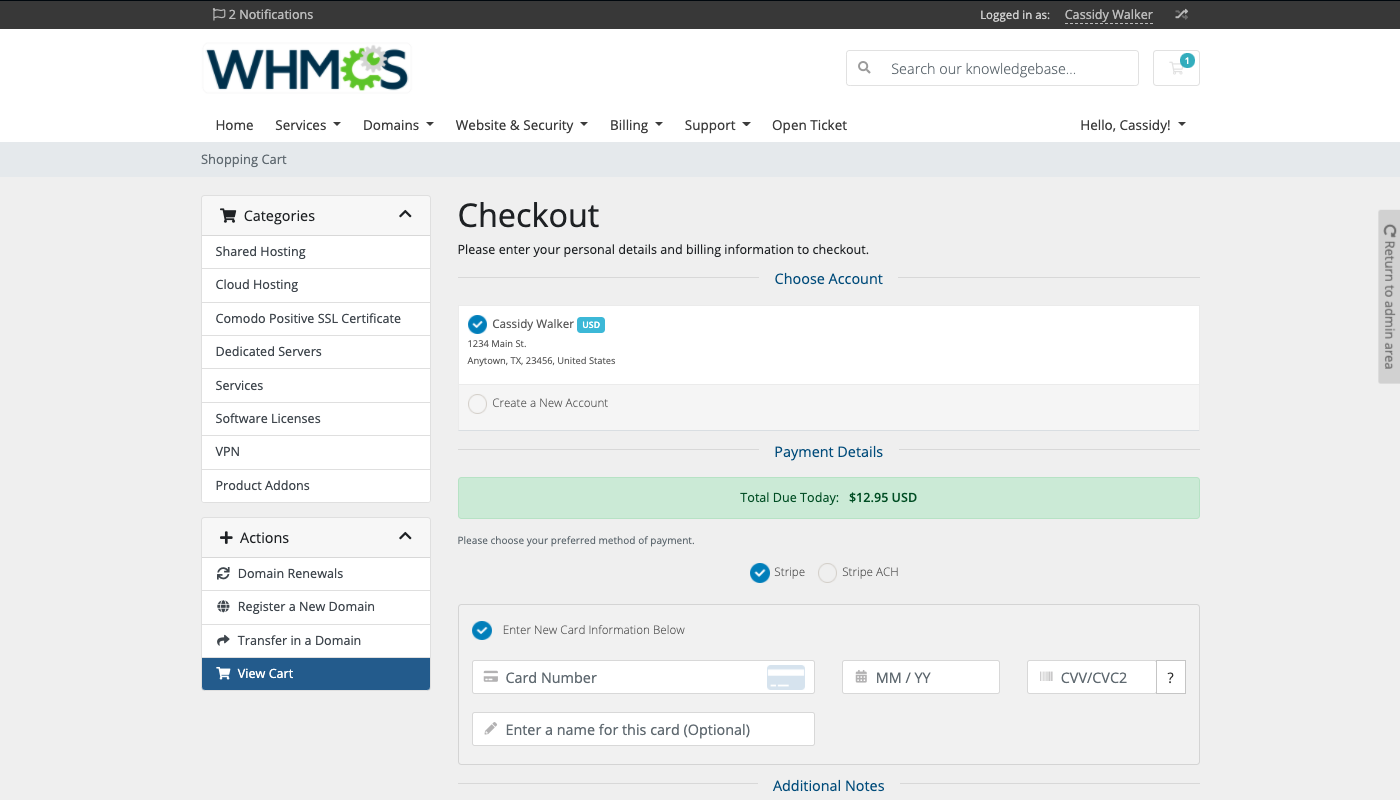Image resolution: width=1400 pixels, height=800 pixels.
Task: Open the Home menu item
Action: click(x=234, y=125)
